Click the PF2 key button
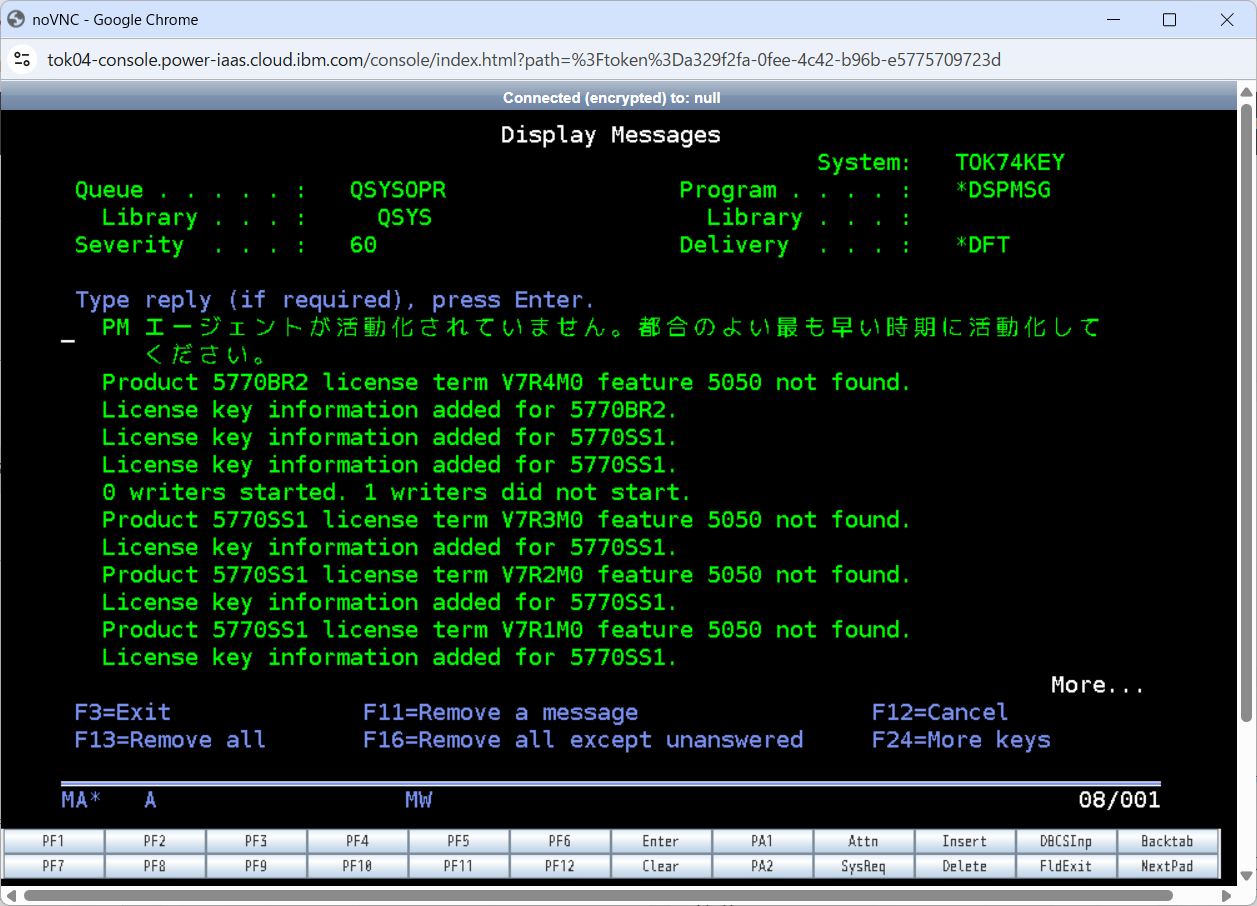 (155, 841)
